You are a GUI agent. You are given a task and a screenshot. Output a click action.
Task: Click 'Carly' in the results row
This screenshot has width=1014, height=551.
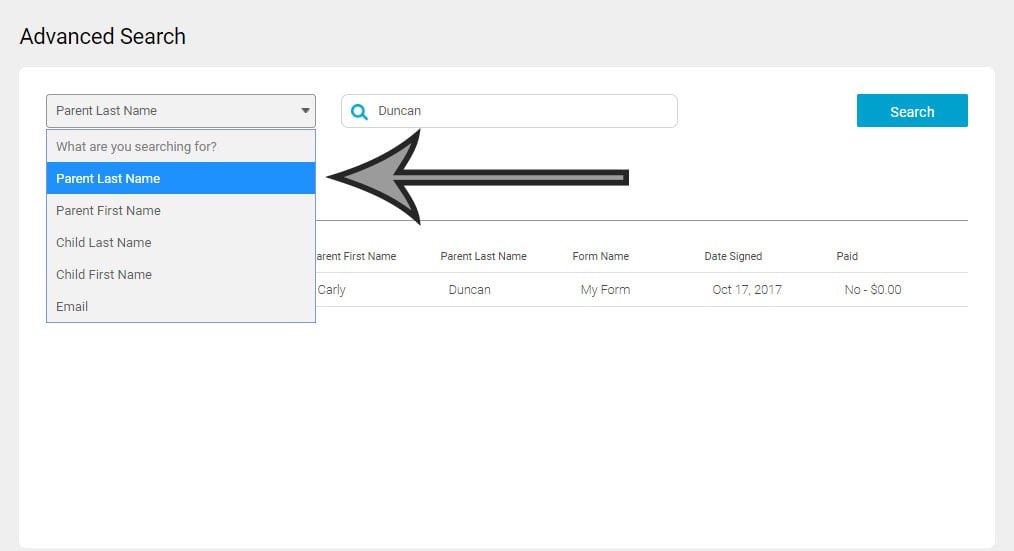pos(331,290)
